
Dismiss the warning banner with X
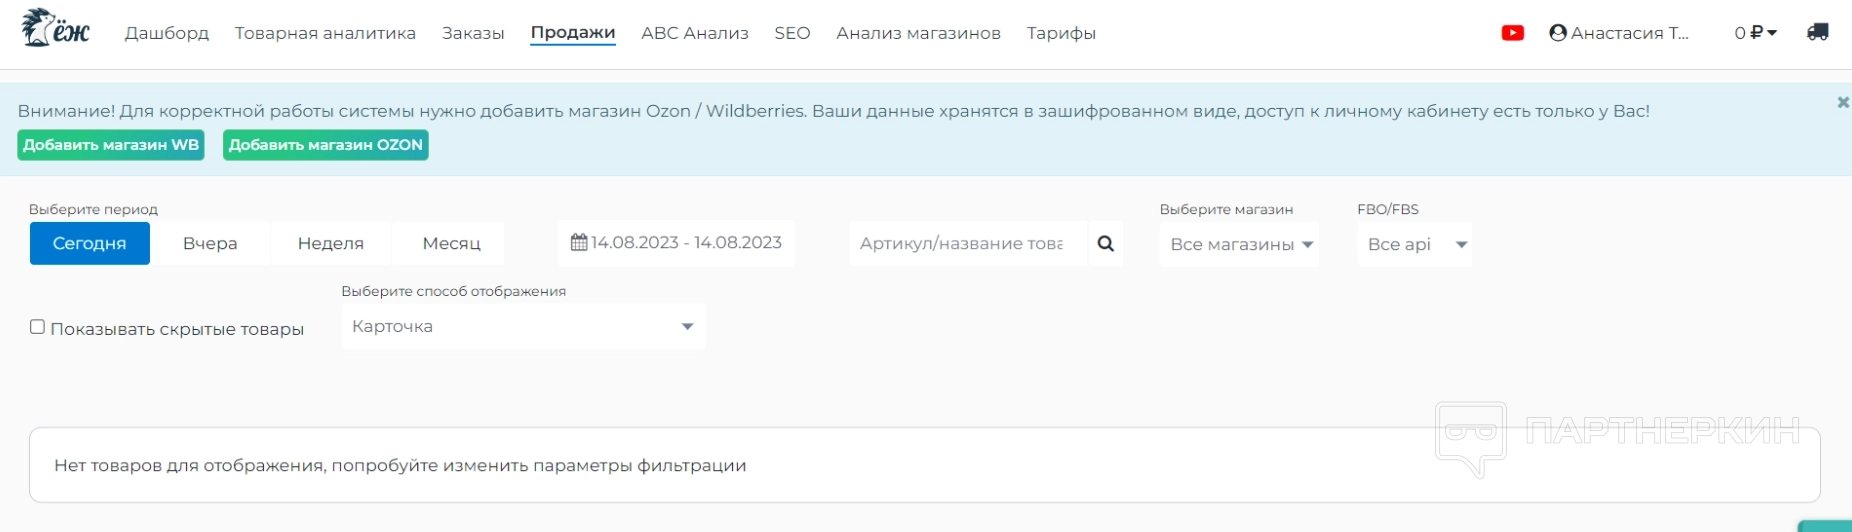tap(1842, 102)
